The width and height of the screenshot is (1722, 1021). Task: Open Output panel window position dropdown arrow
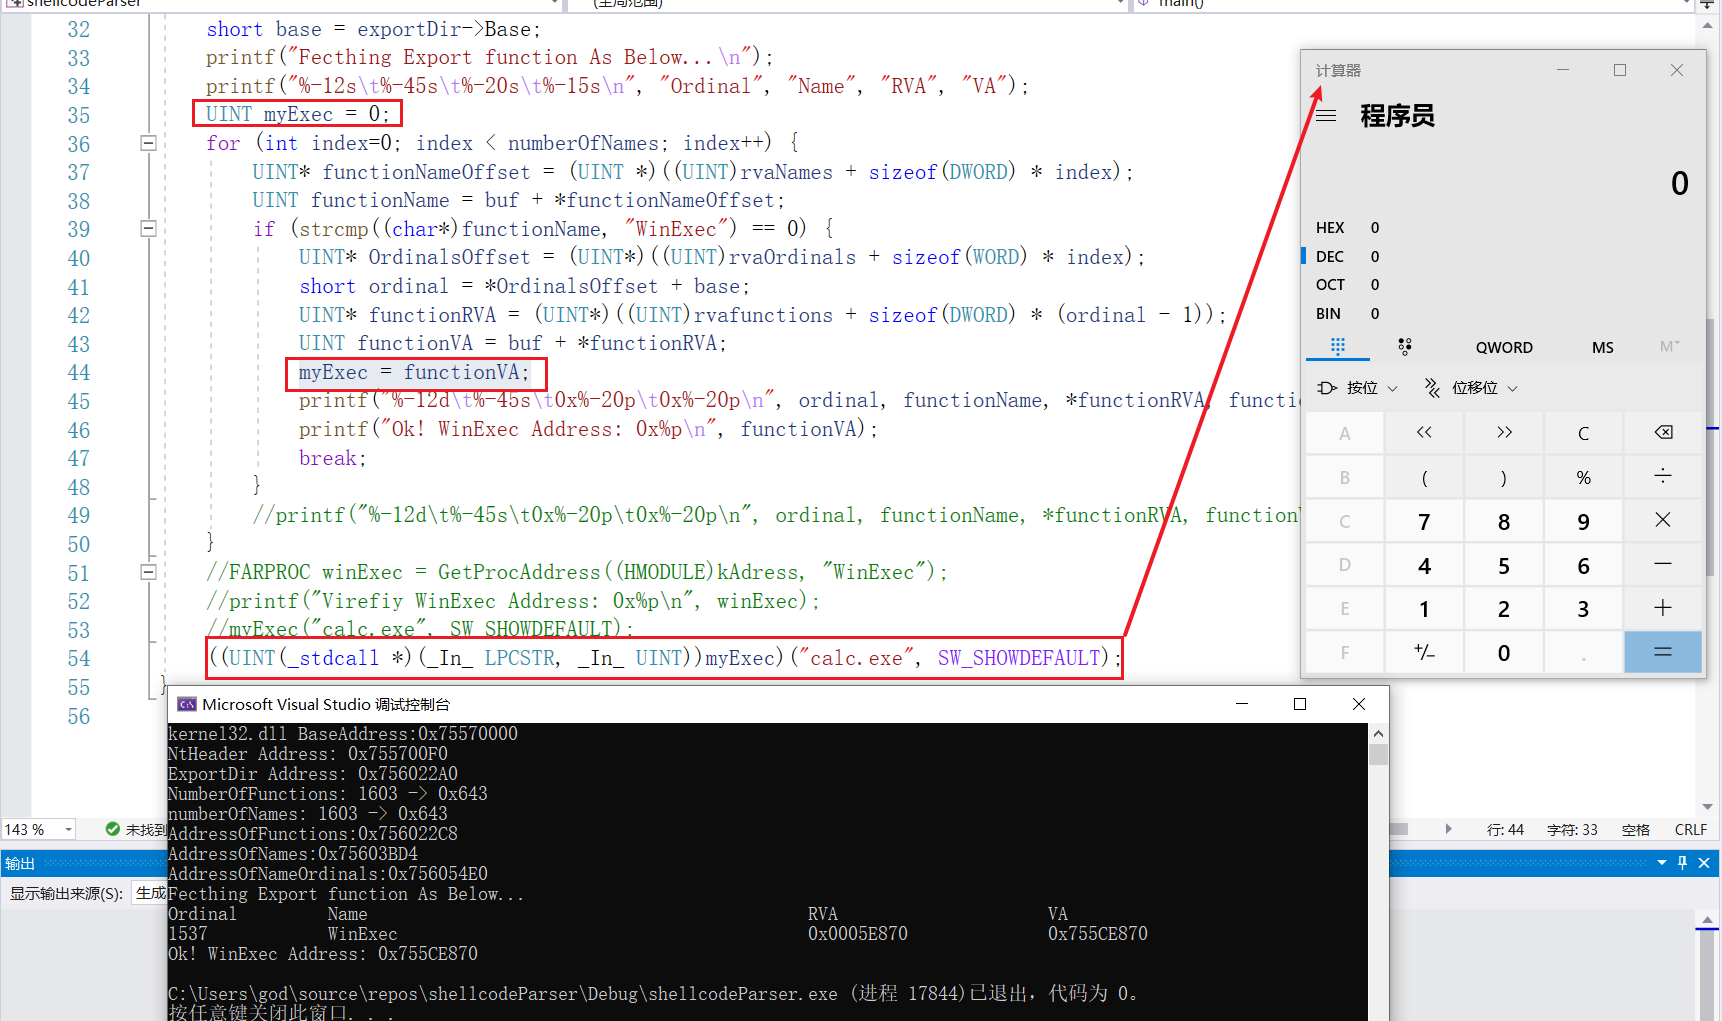[1662, 862]
